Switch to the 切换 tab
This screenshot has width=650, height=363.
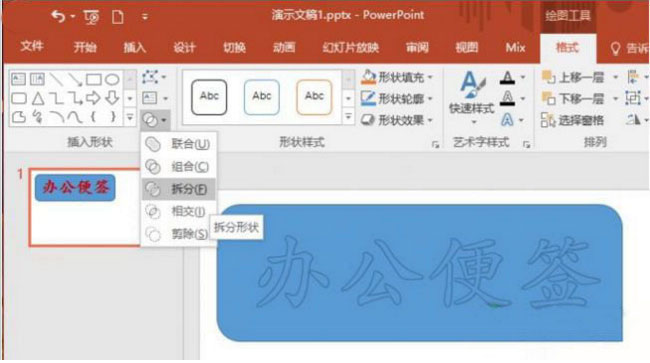[234, 47]
